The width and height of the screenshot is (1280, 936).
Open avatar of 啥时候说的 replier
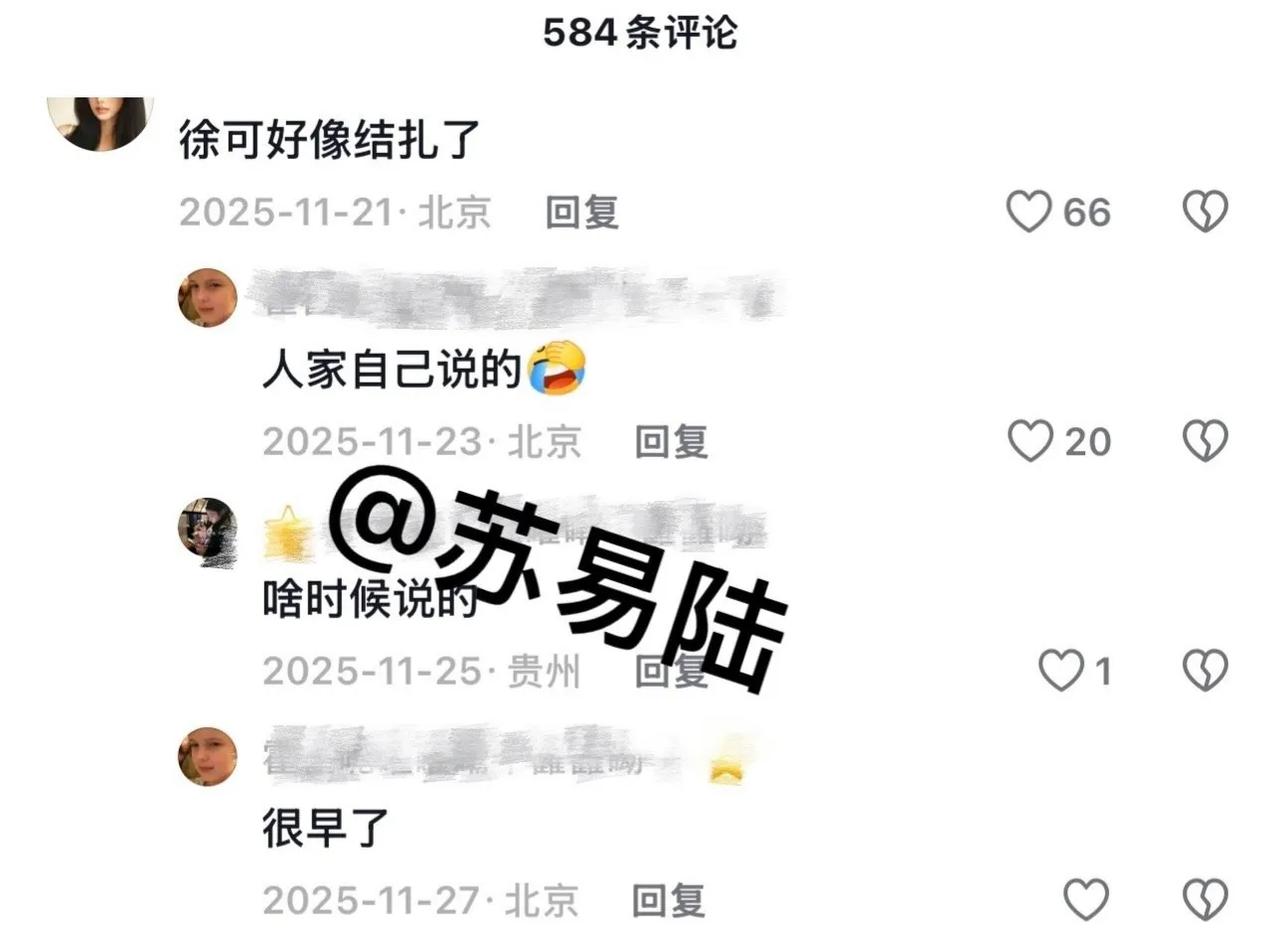[x=208, y=527]
